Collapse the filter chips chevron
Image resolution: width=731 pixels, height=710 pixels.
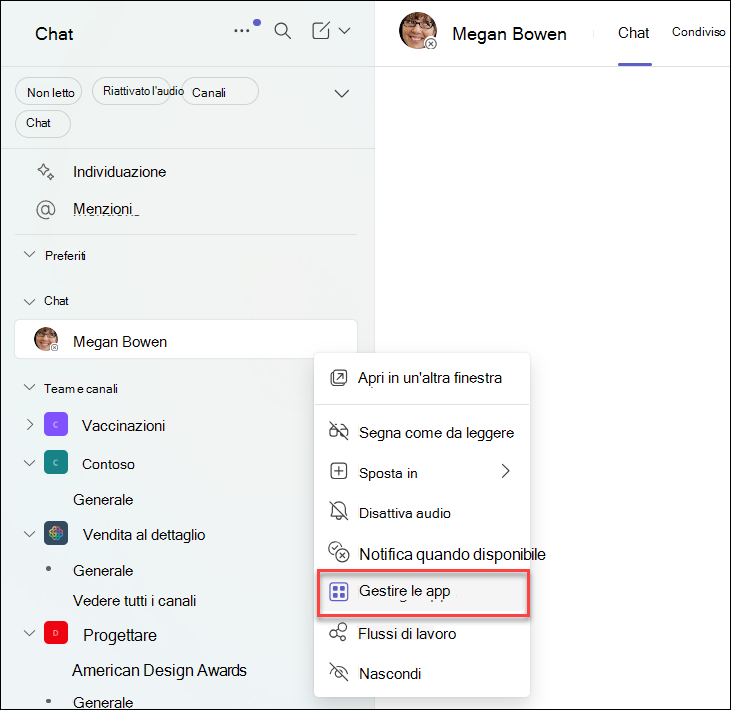342,94
